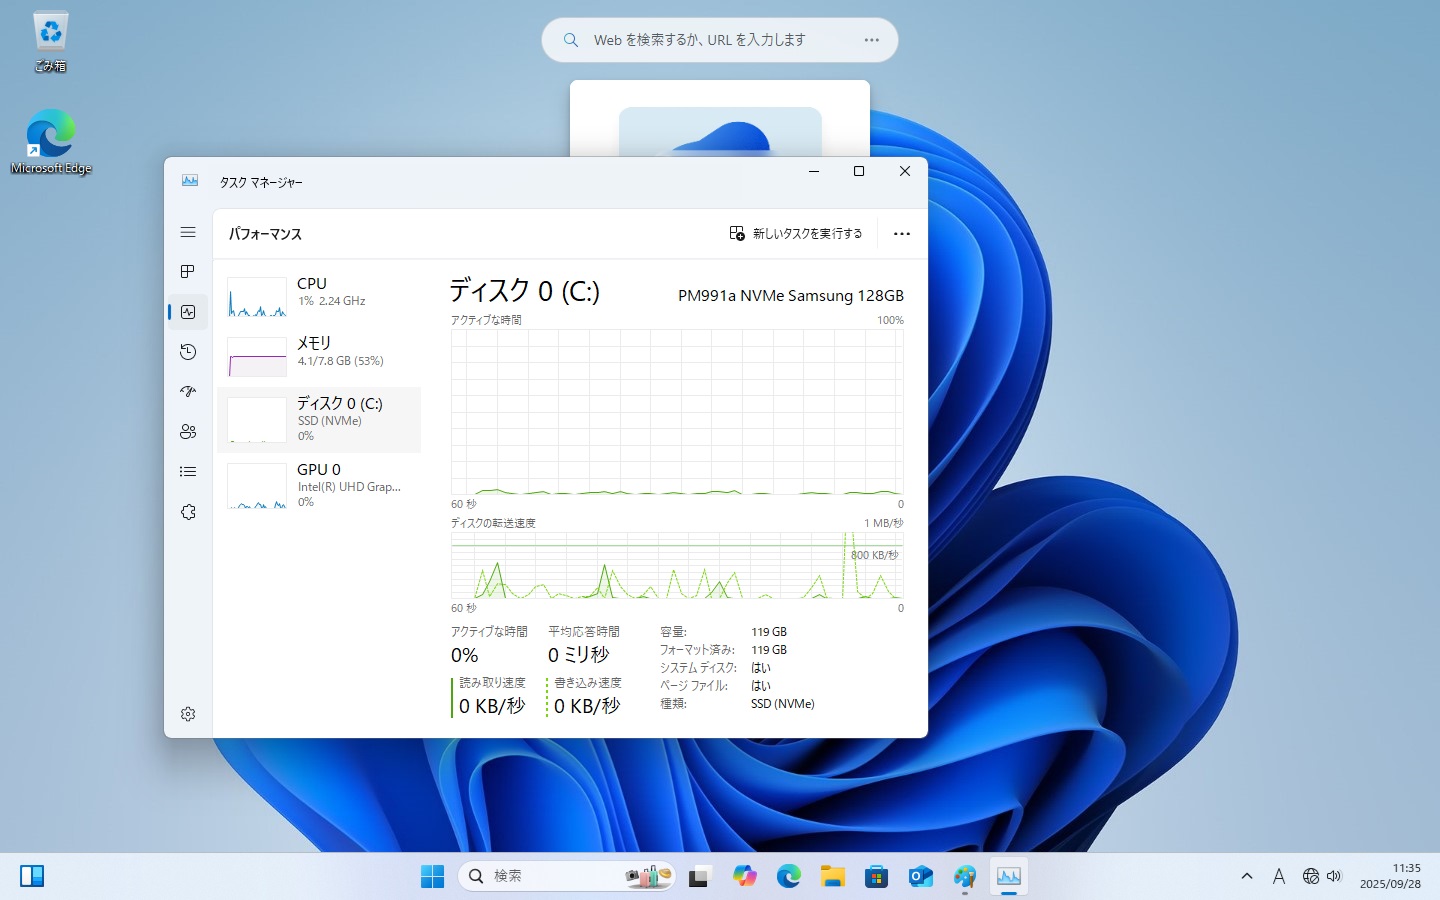Open the Details list icon

click(x=188, y=472)
